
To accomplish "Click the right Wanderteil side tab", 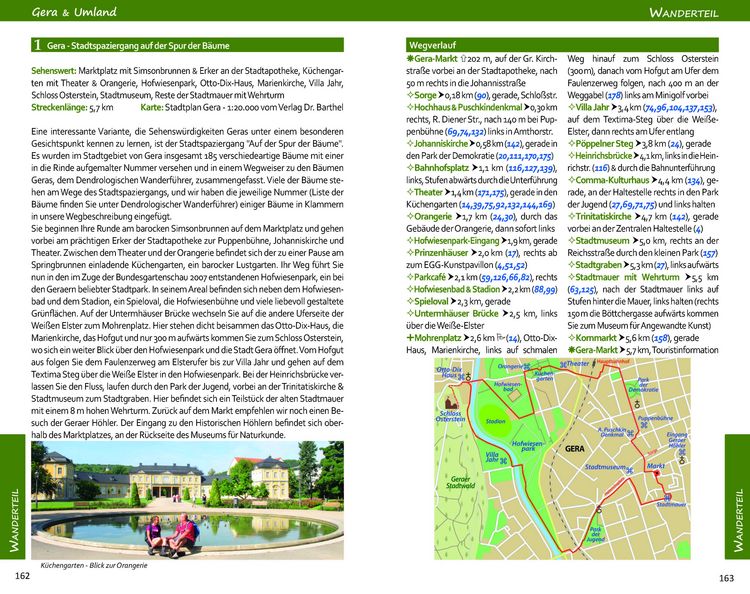I will 737,496.
